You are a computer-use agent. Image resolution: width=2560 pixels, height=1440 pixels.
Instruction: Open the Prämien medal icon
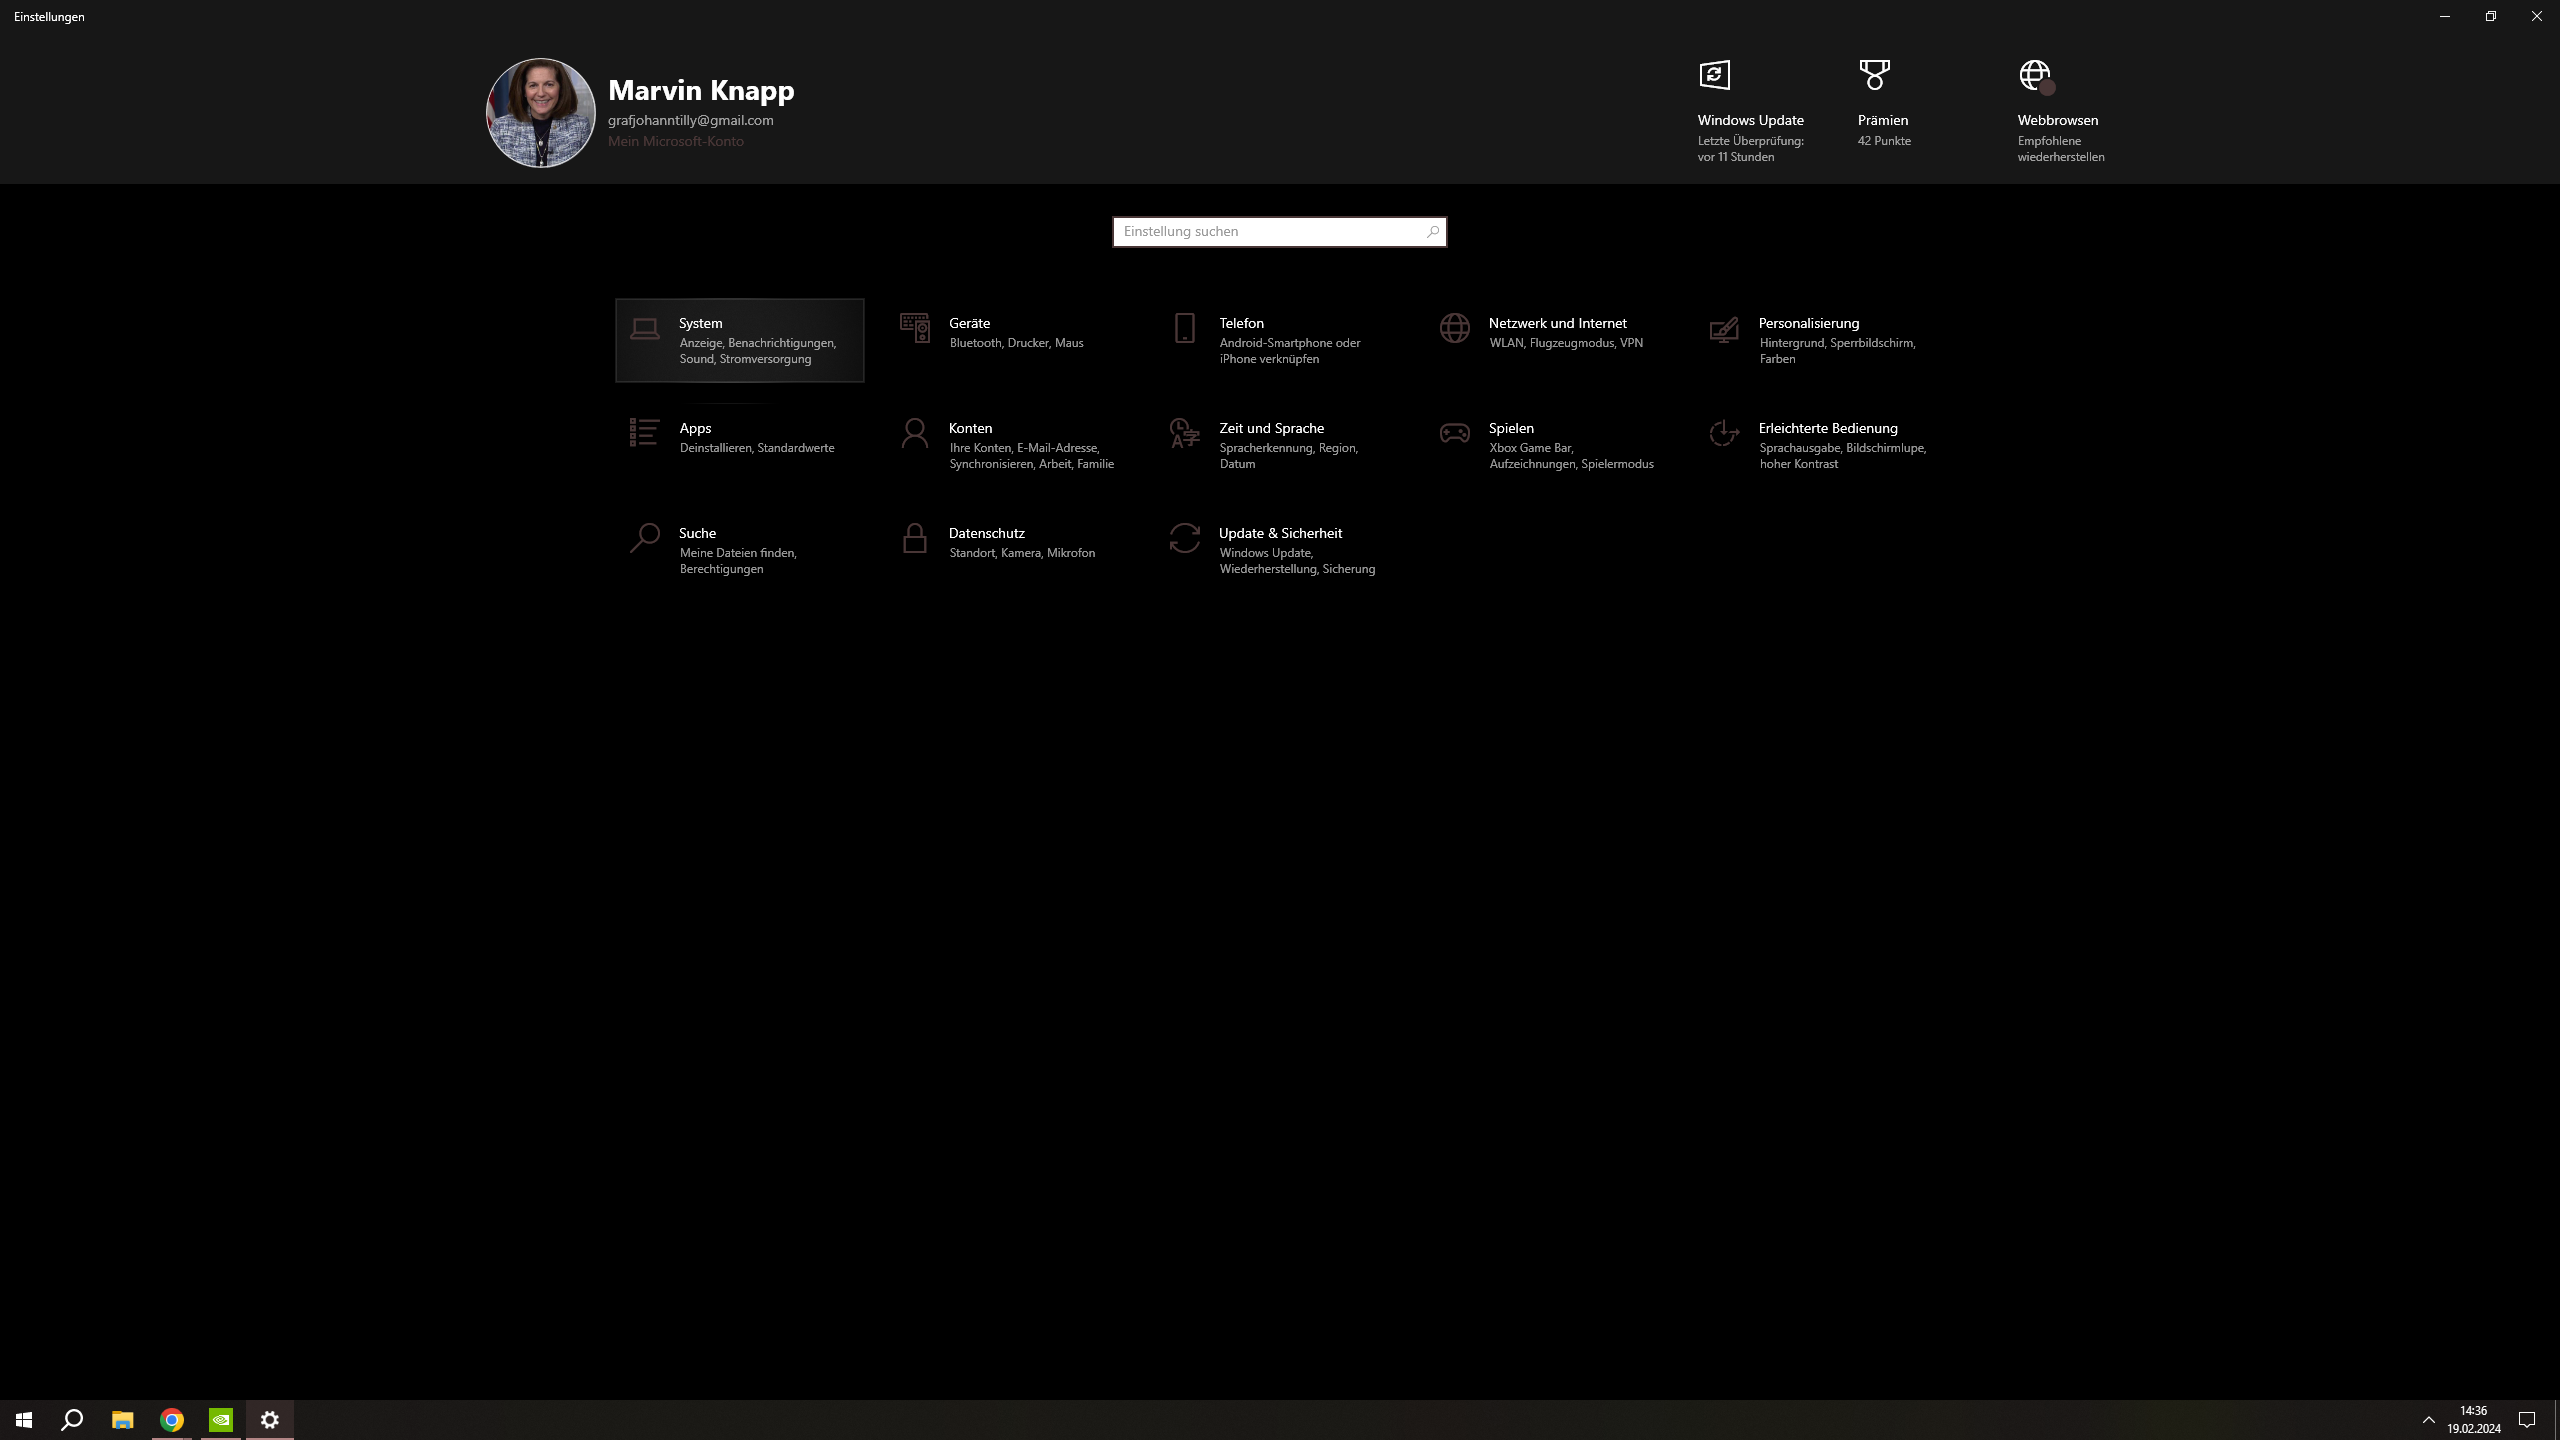(x=1874, y=75)
